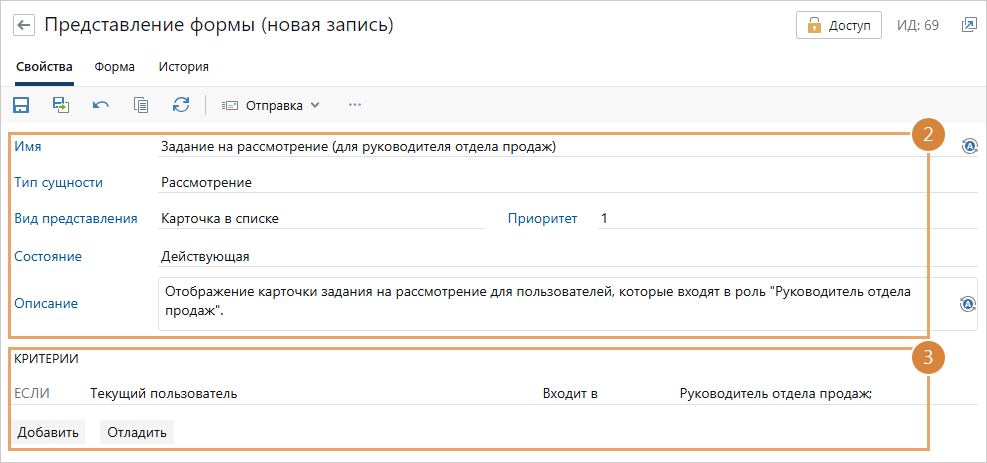Screen dimensions: 987x463
Task: Click the localization icon next to the Имя field
Action: [969, 147]
